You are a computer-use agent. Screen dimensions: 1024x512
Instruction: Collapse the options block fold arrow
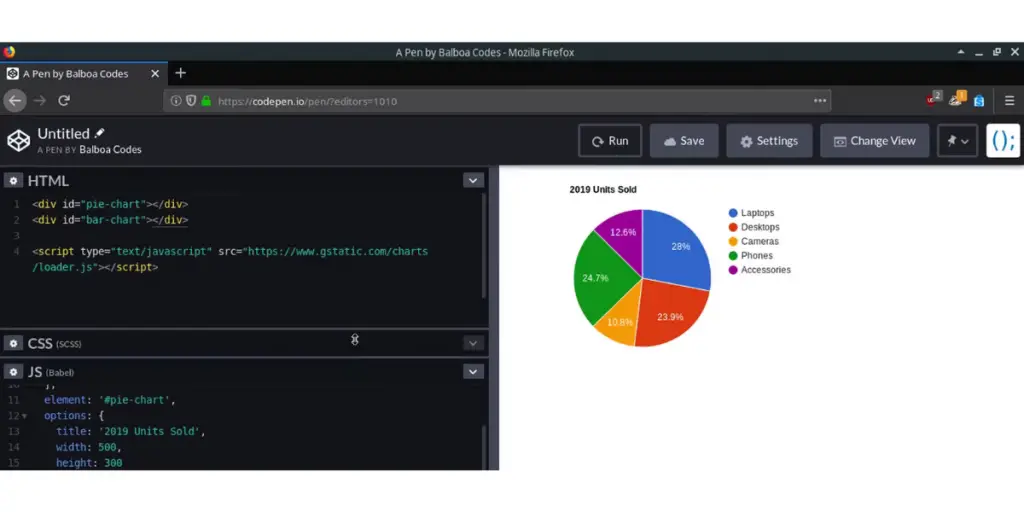click(x=25, y=416)
